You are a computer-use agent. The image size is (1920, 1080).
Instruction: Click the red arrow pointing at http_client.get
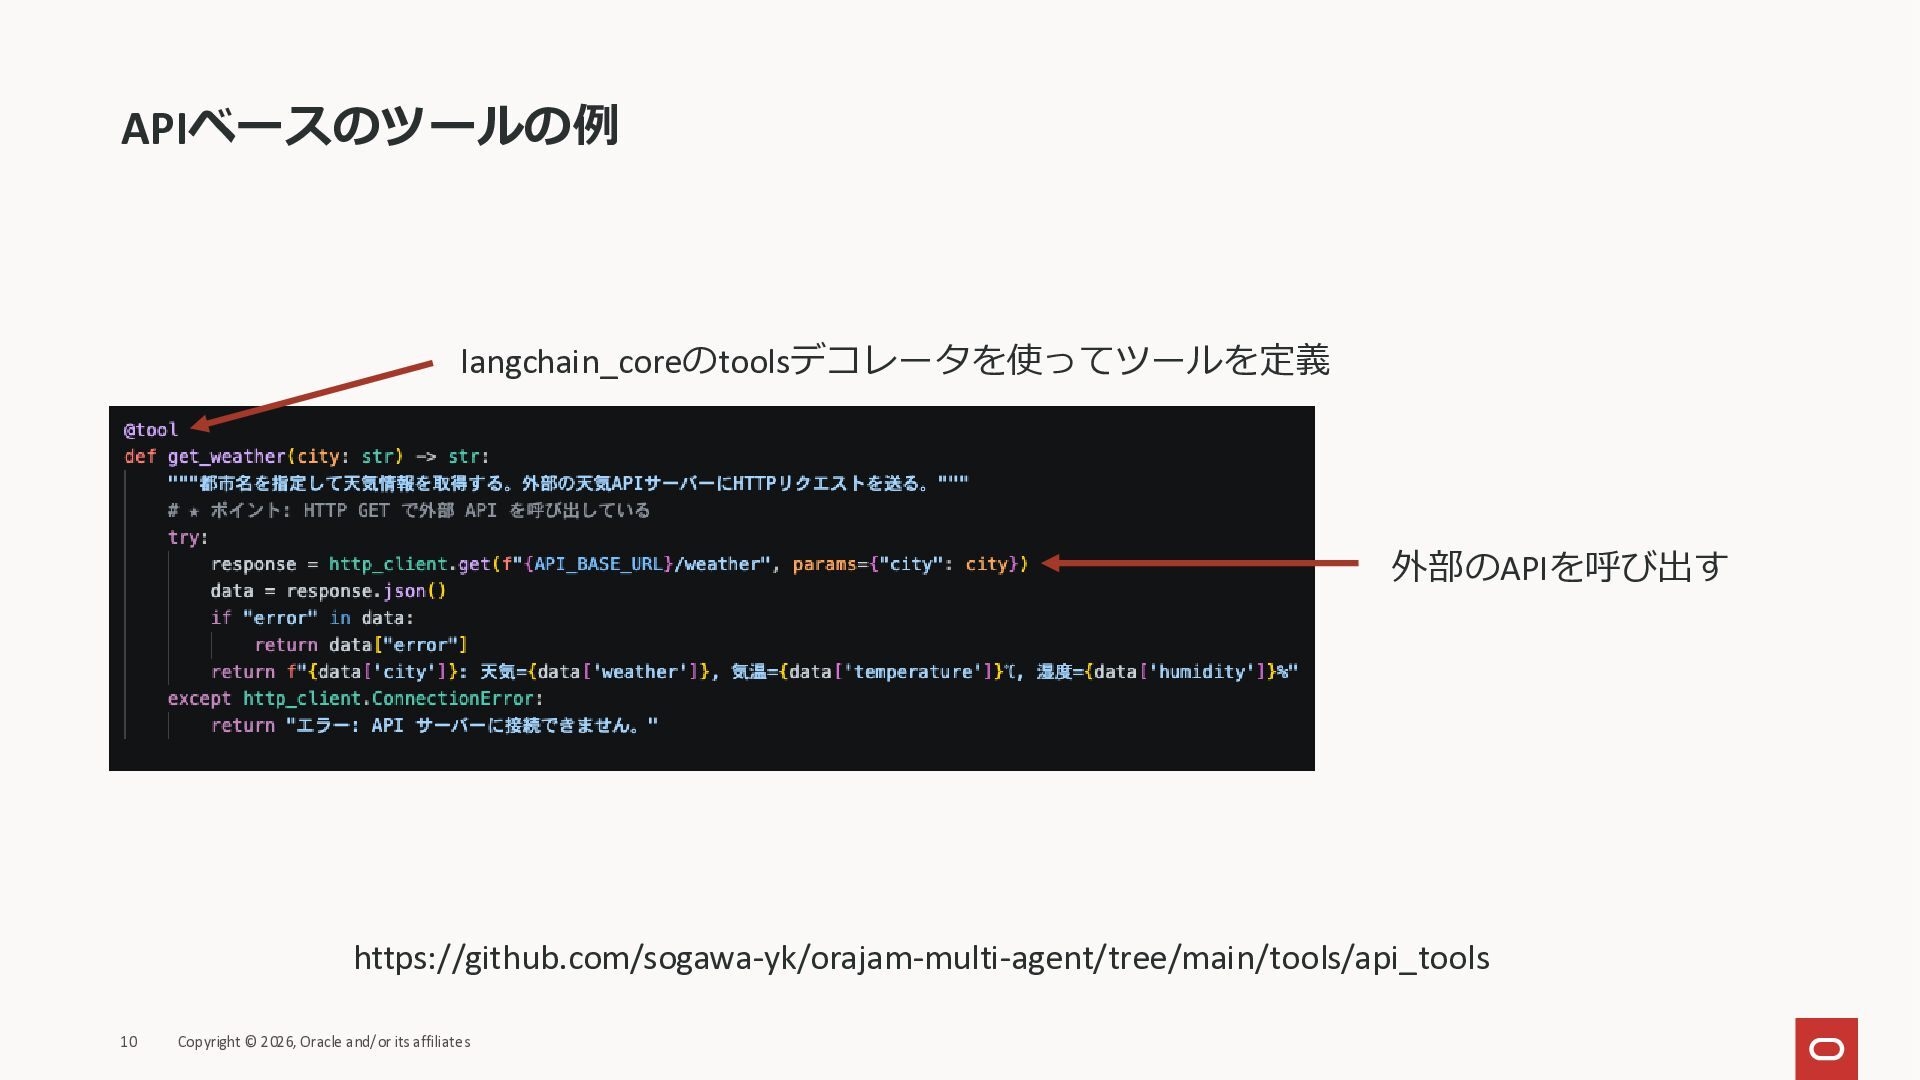[1200, 564]
